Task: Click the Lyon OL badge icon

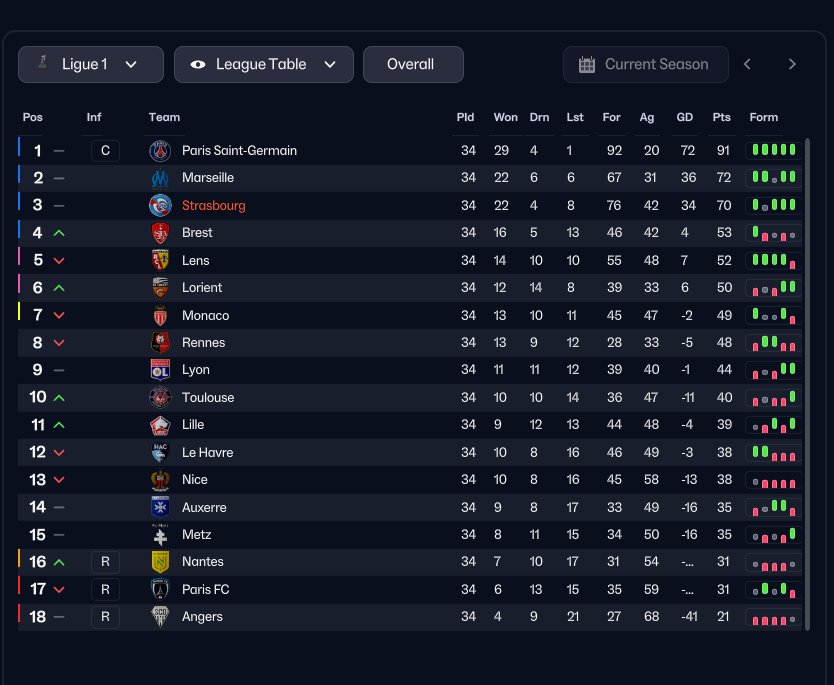Action: [160, 370]
